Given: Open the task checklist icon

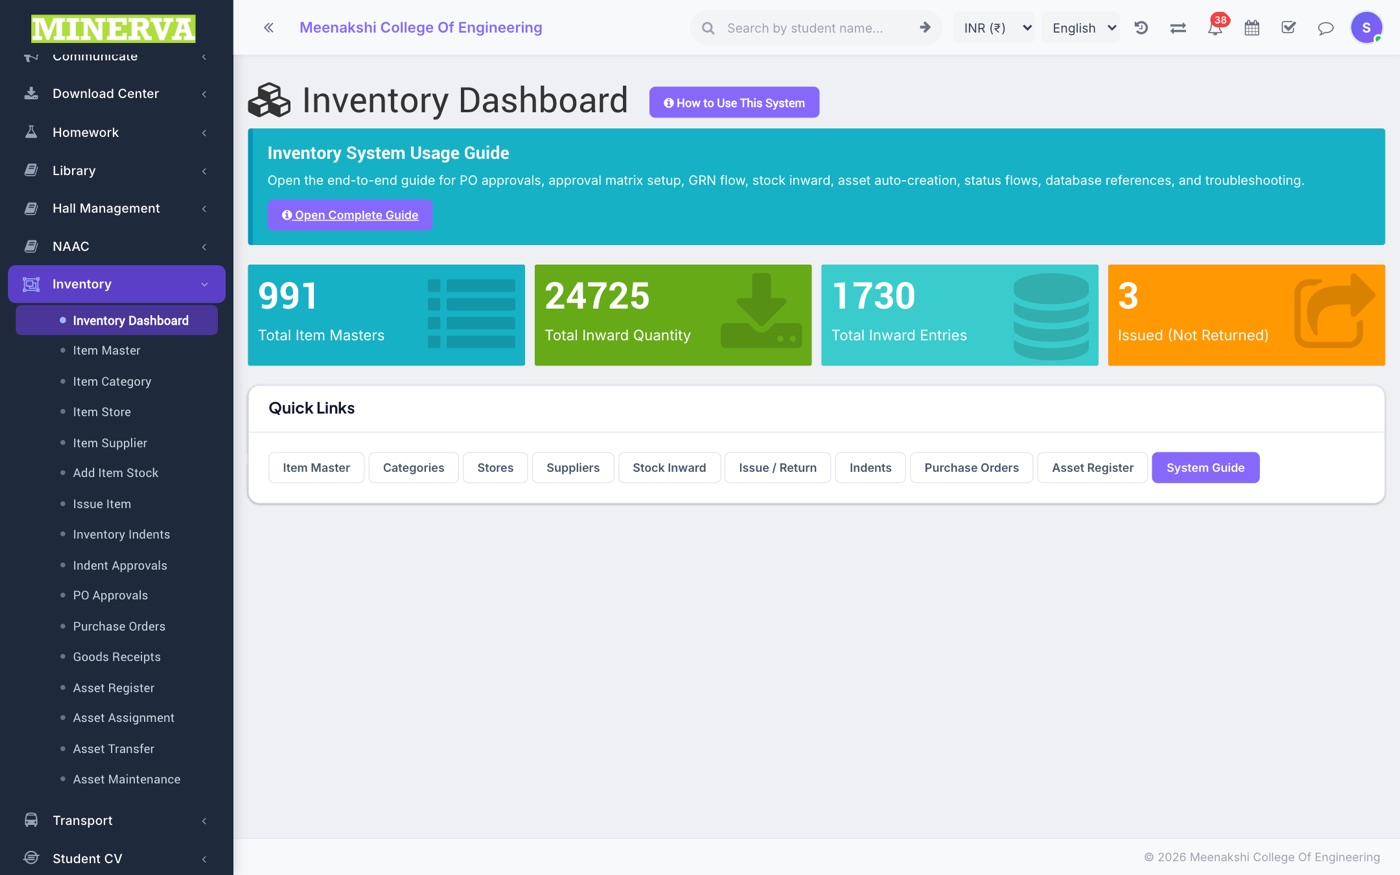Looking at the screenshot, I should 1289,28.
